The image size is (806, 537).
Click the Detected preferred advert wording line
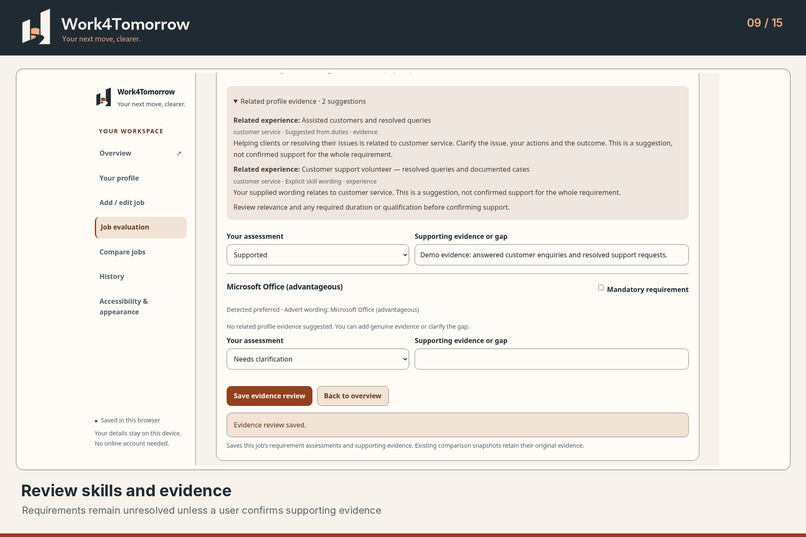(x=323, y=310)
